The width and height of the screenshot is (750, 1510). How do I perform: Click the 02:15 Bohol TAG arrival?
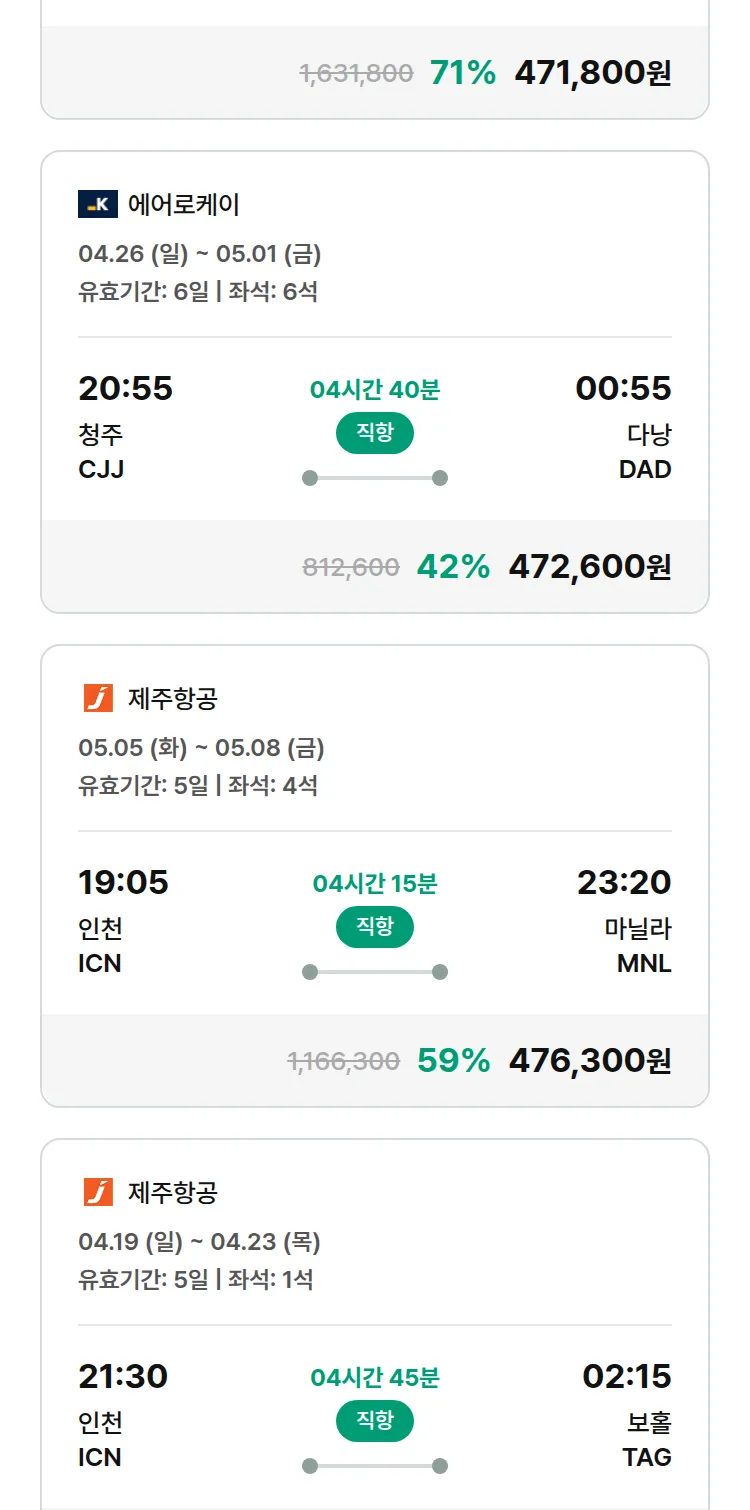[x=627, y=1376]
